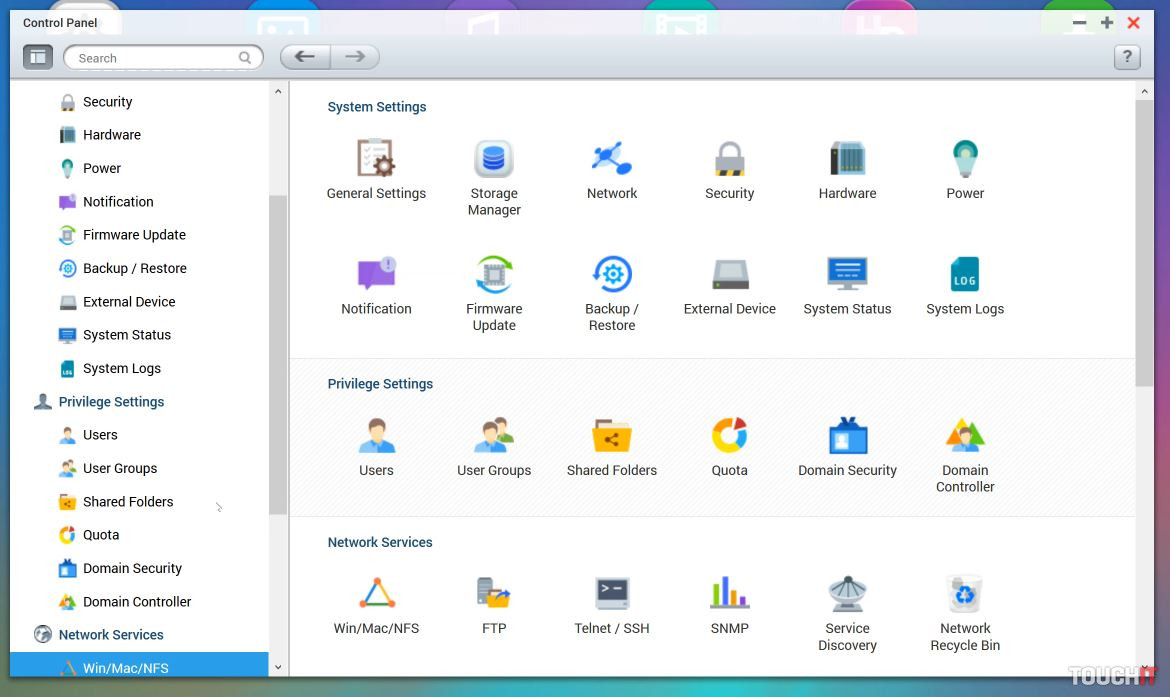1170x697 pixels.
Task: Select Shared Folders in the sidebar
Action: pos(128,502)
